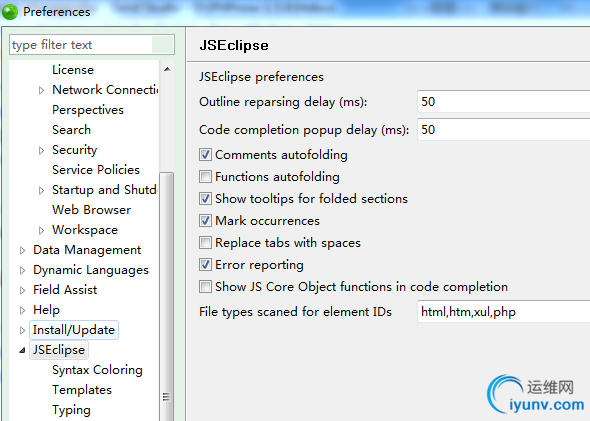Enable Replace tabs with spaces

205,243
